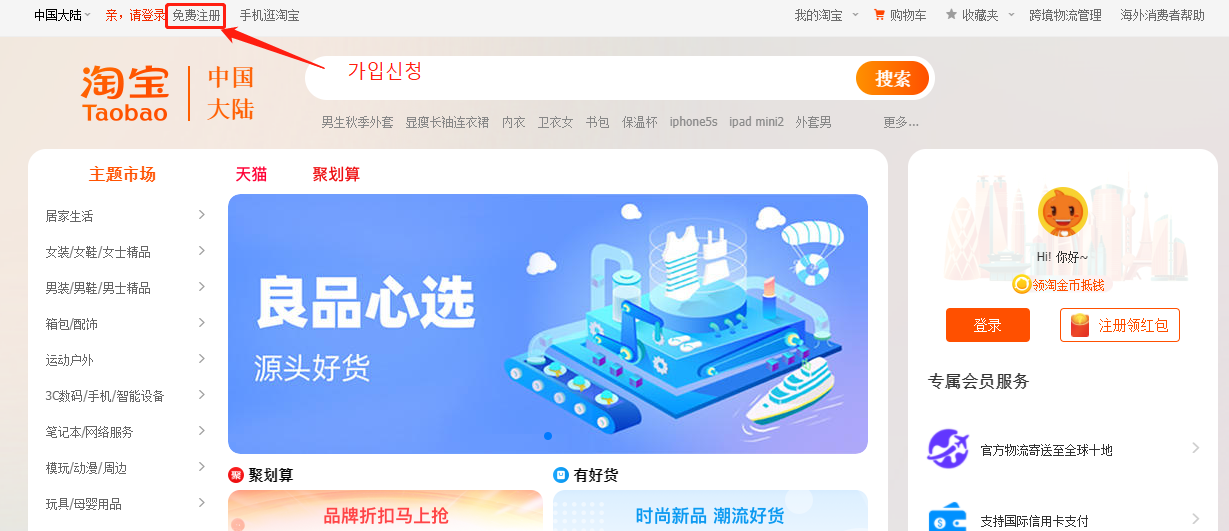This screenshot has width=1229, height=531.
Task: Click in the search input field
Action: [x=580, y=78]
